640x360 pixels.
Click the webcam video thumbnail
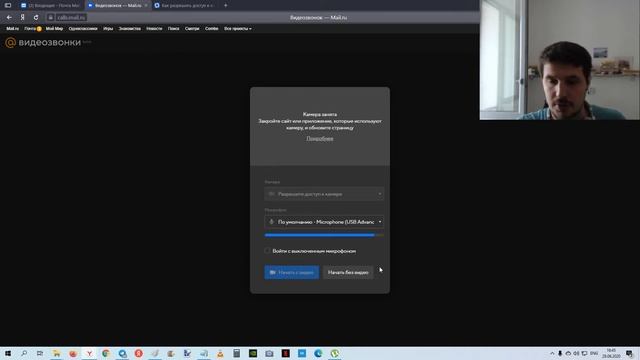pos(560,60)
